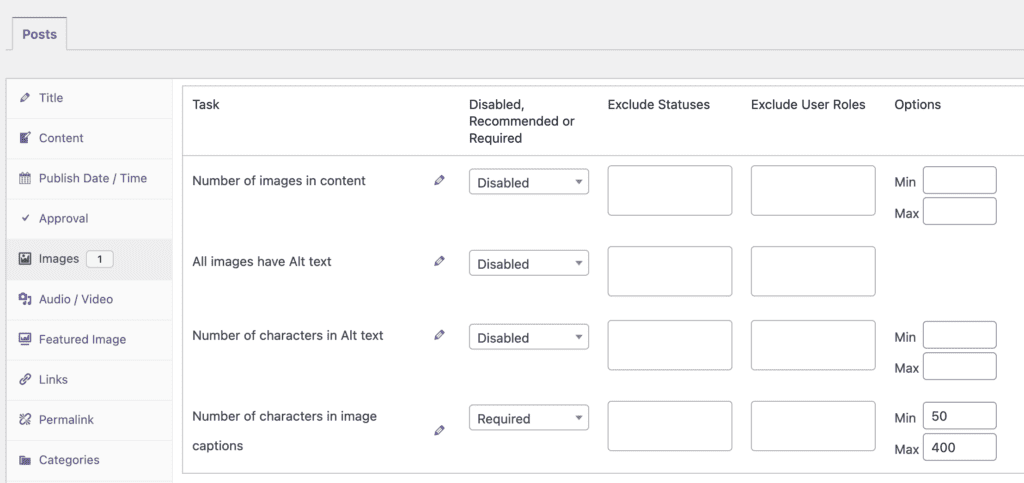The width and height of the screenshot is (1024, 483).
Task: Select the Title sidebar tab
Action: (x=51, y=98)
